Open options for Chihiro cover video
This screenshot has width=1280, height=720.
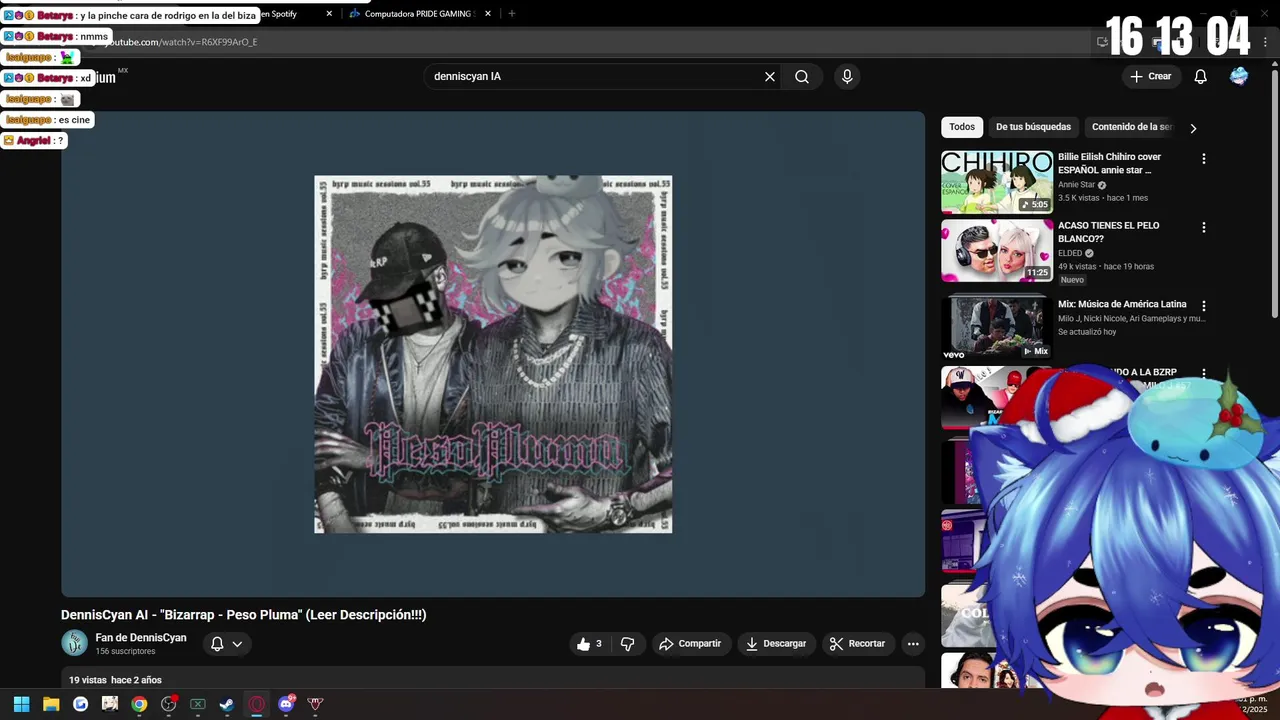pos(1204,159)
